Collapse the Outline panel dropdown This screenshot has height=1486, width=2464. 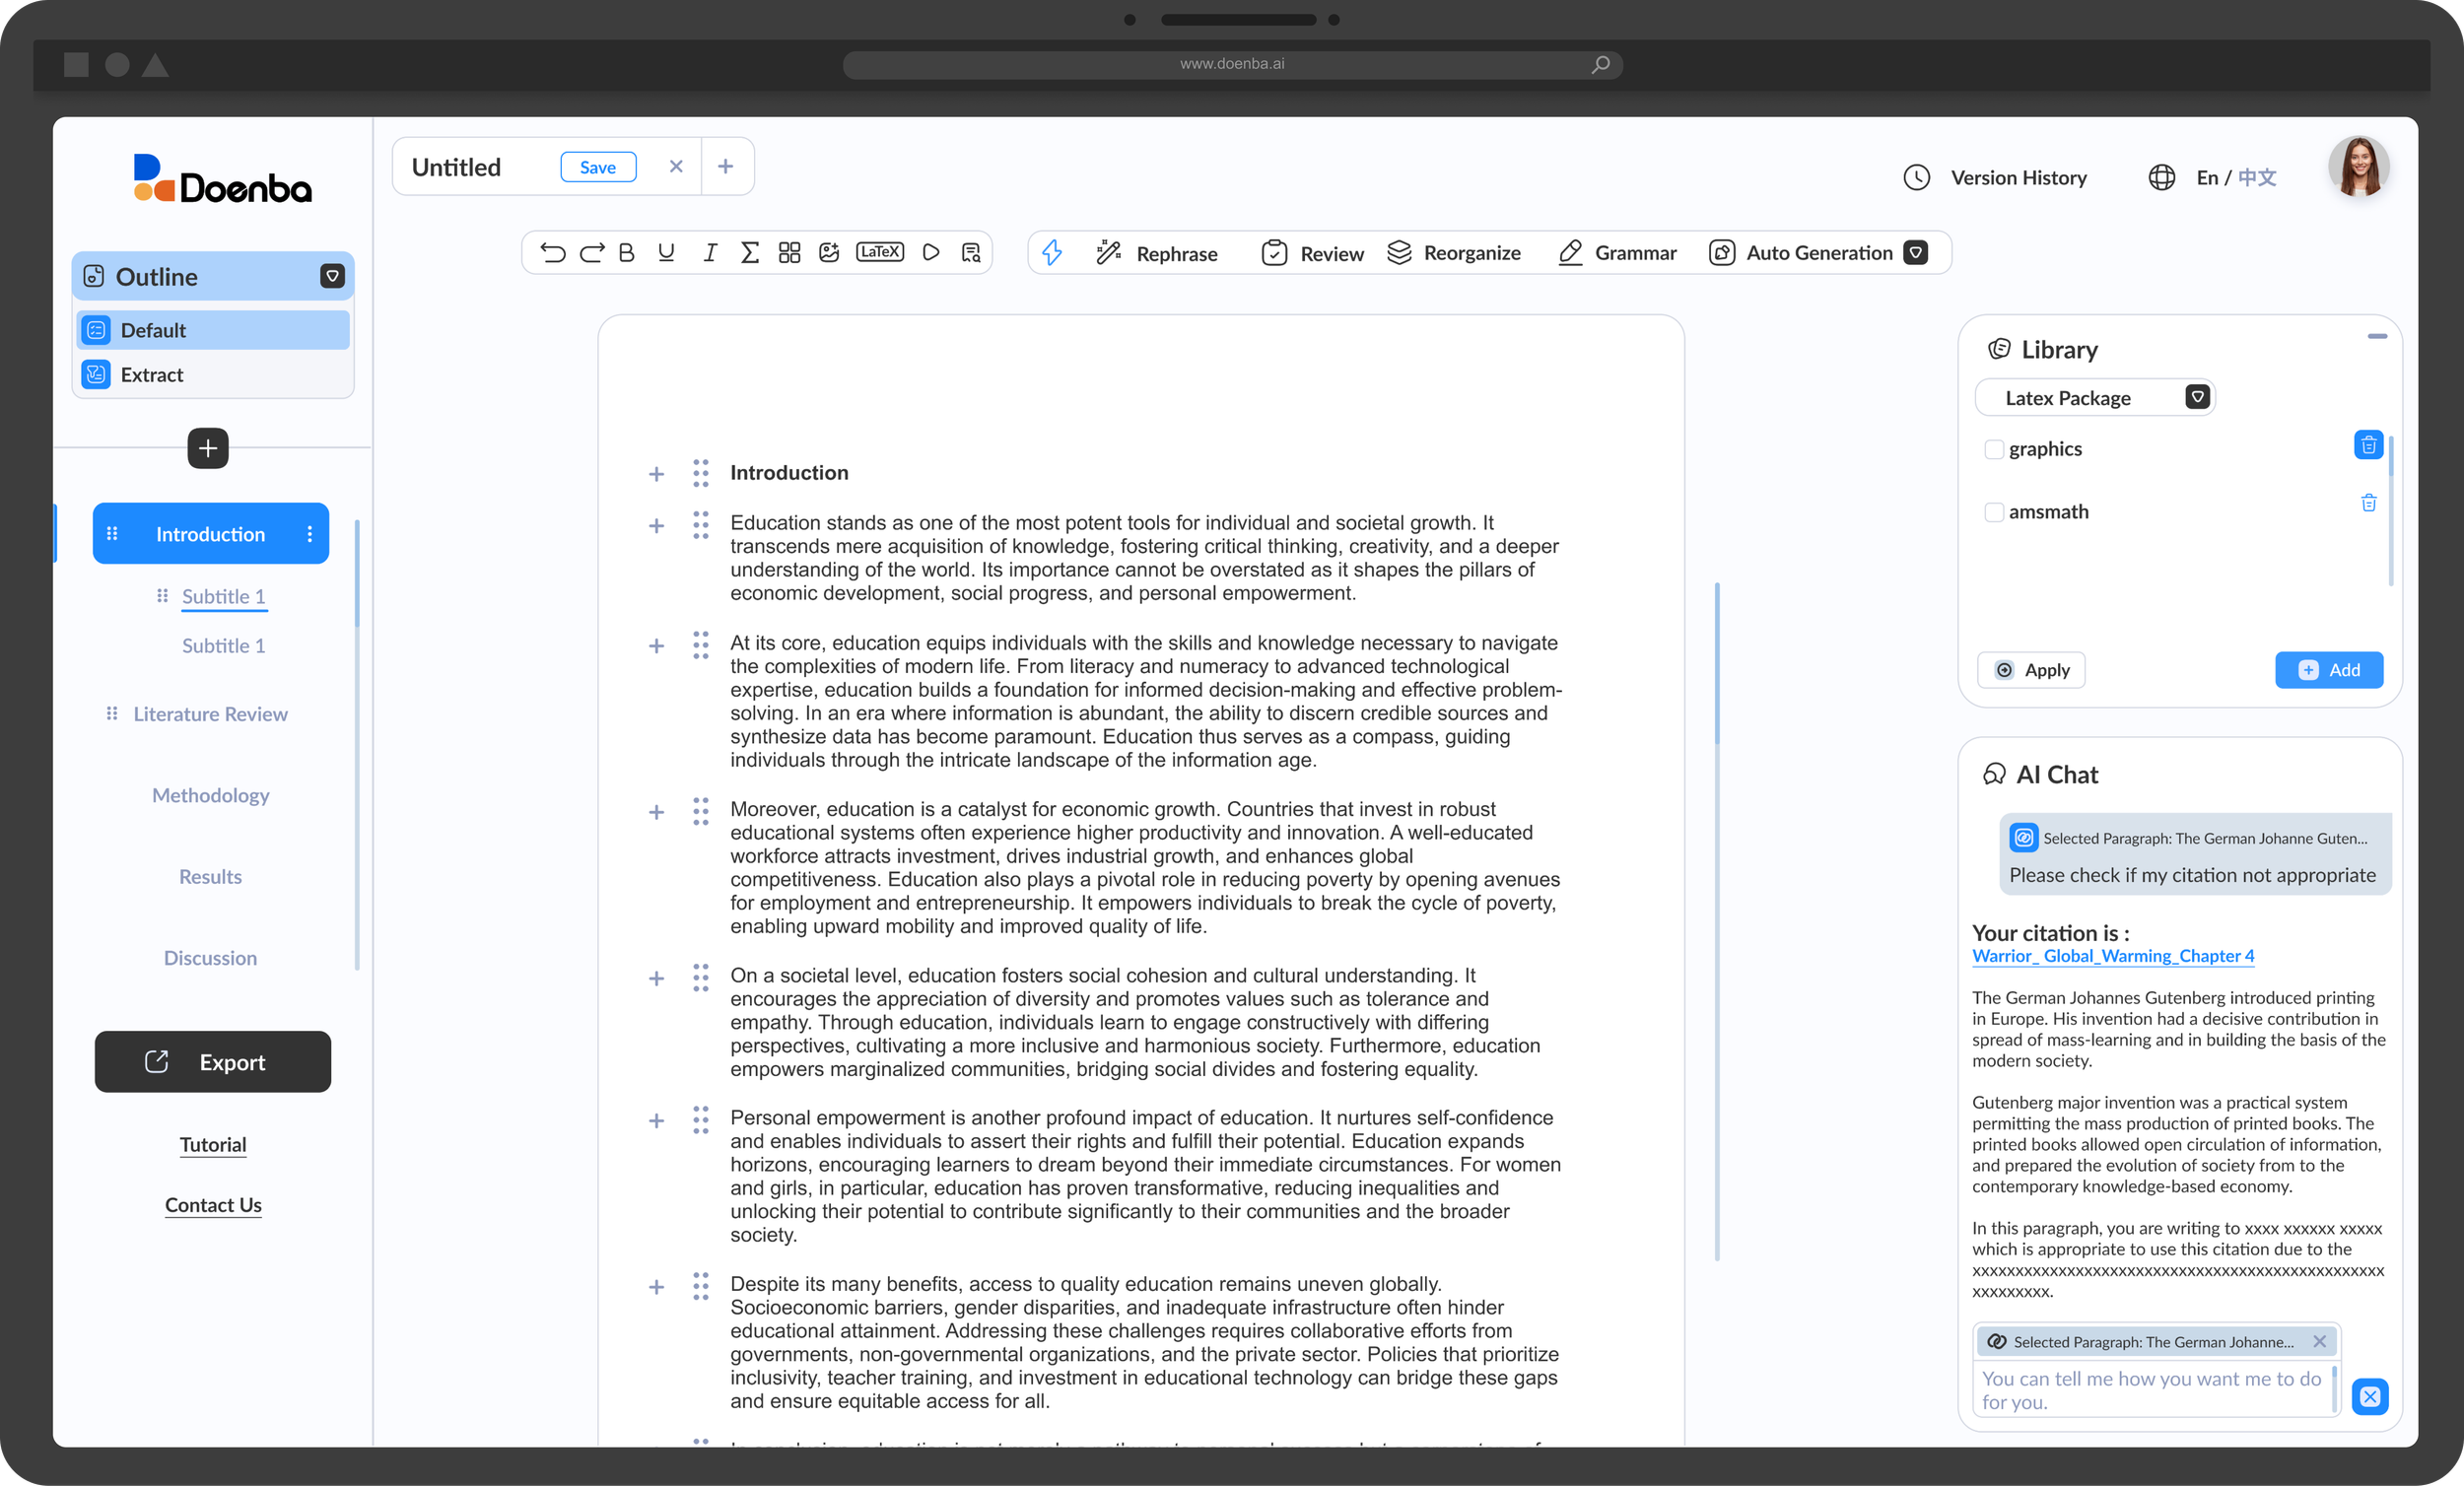[332, 277]
